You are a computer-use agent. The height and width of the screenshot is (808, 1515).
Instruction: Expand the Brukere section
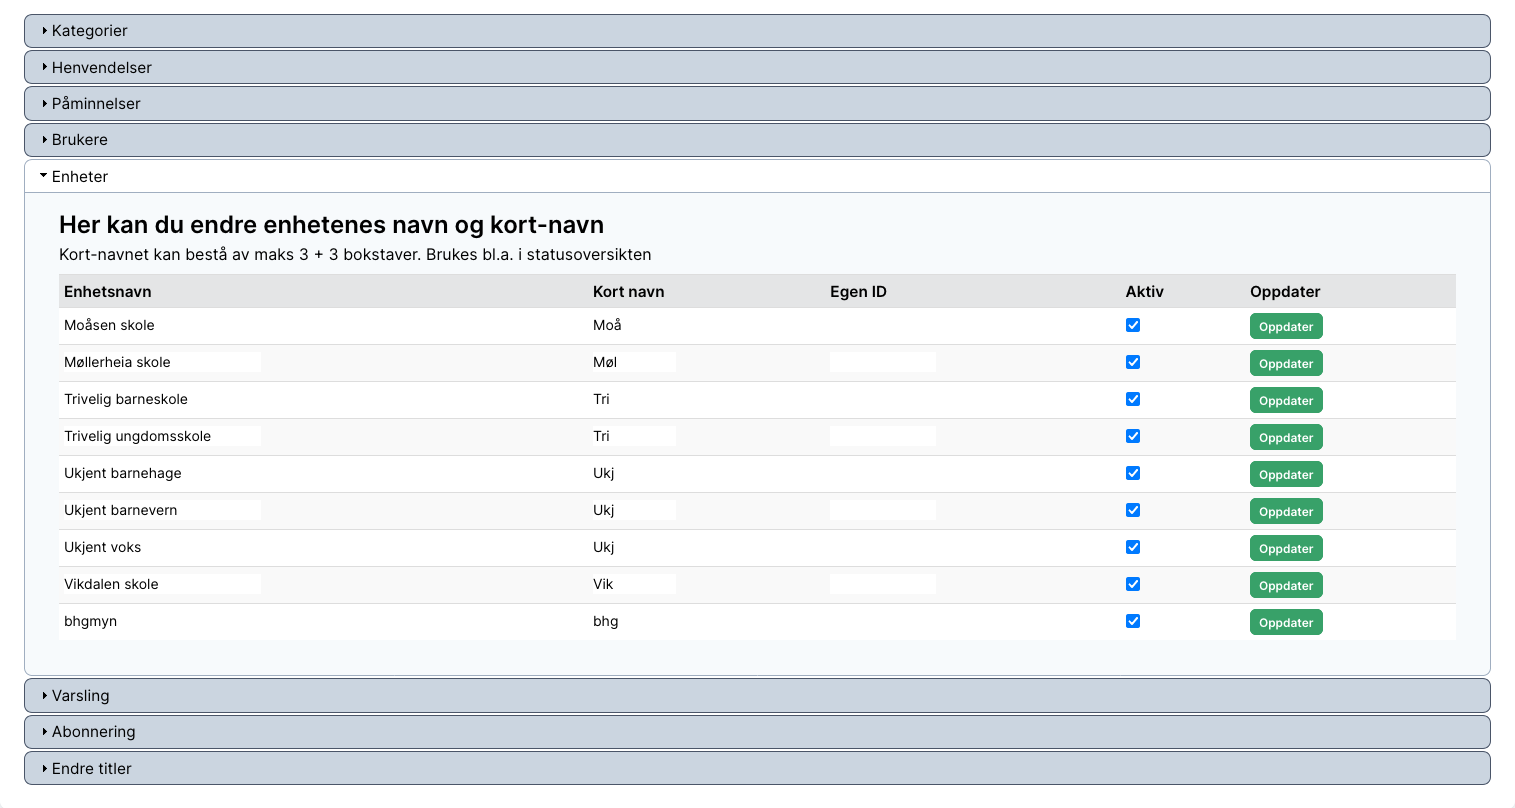(757, 140)
